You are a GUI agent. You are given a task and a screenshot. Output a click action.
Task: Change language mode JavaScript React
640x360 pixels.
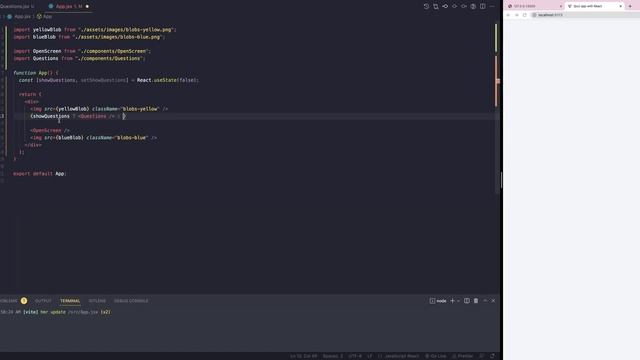(398, 356)
